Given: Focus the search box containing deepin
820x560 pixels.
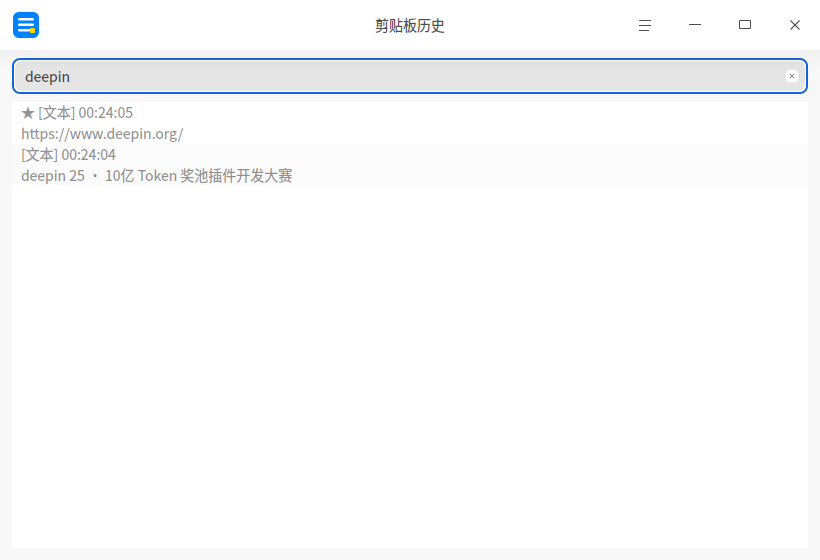Looking at the screenshot, I should pyautogui.click(x=409, y=76).
